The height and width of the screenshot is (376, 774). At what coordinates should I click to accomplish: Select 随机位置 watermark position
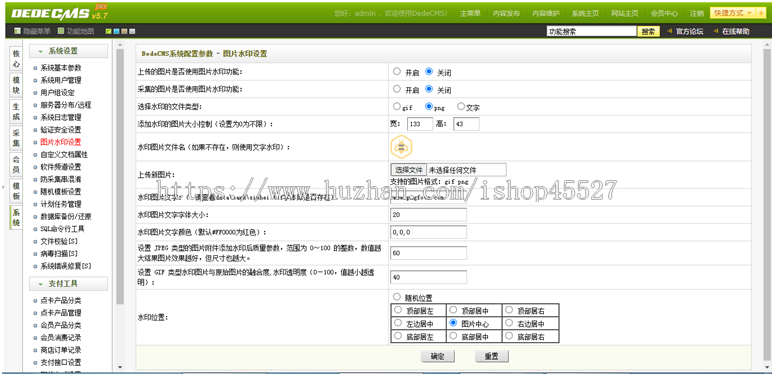397,297
